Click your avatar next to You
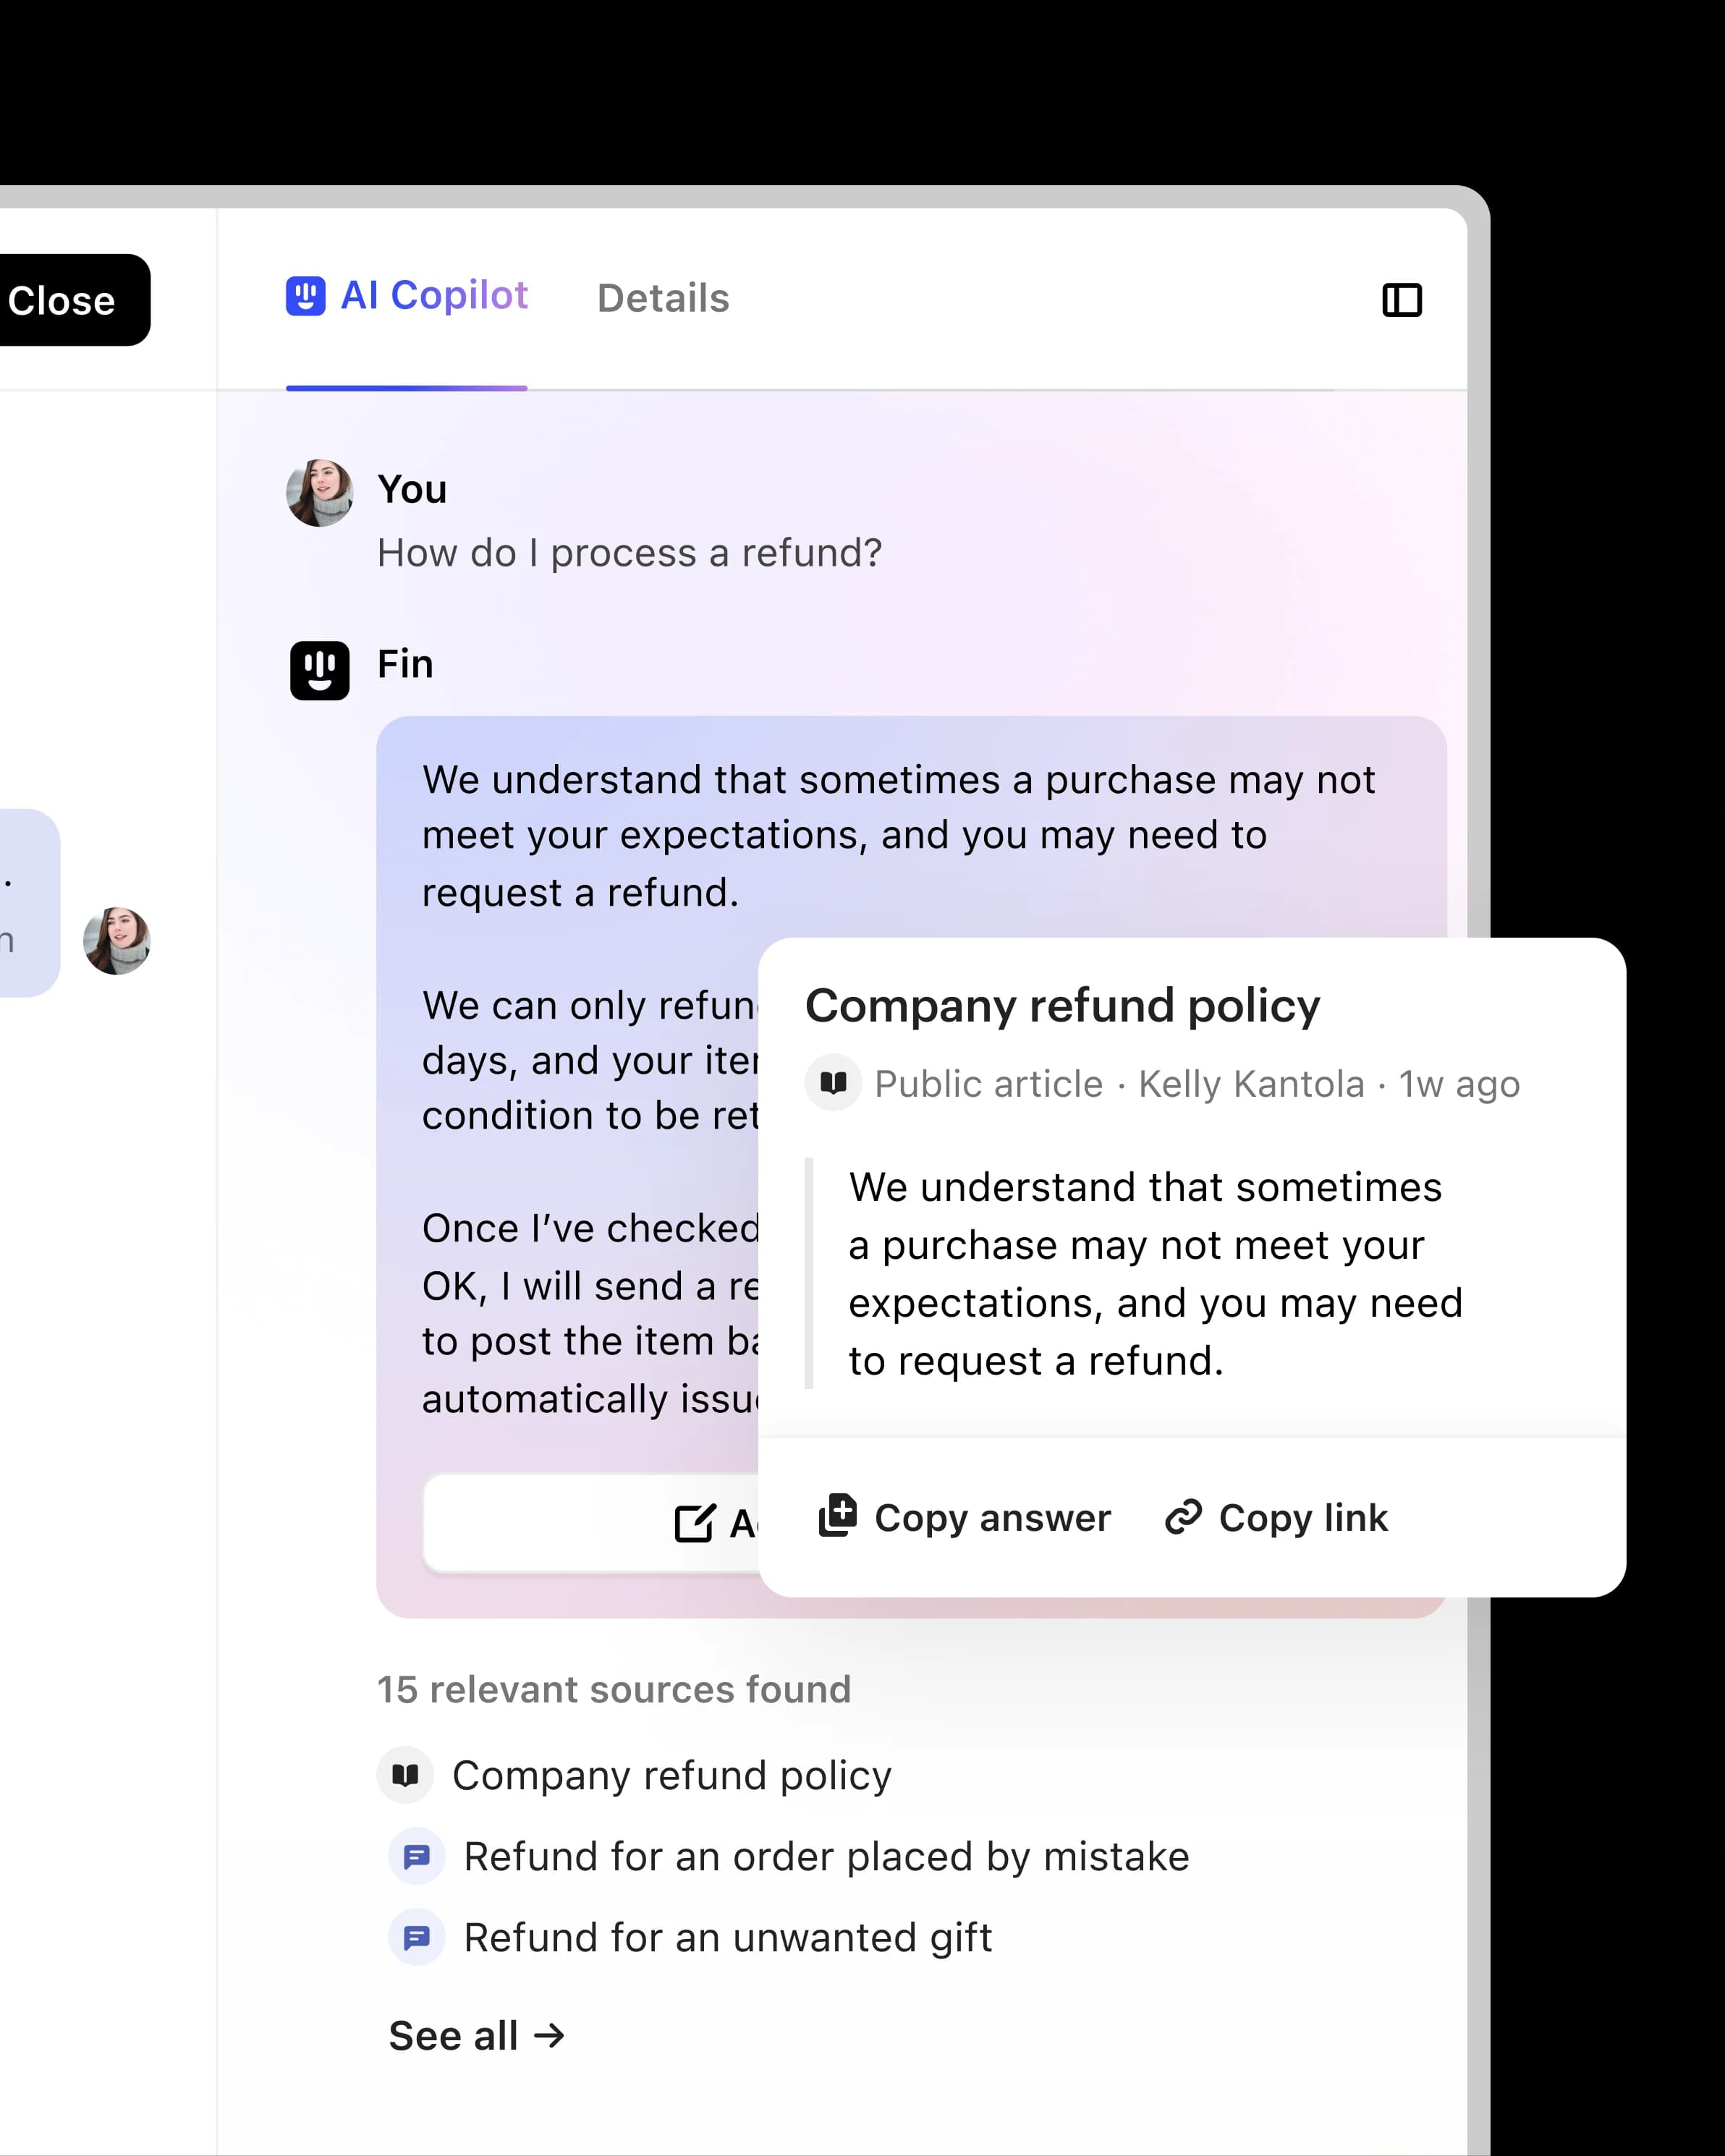This screenshot has width=1725, height=2156. point(320,493)
